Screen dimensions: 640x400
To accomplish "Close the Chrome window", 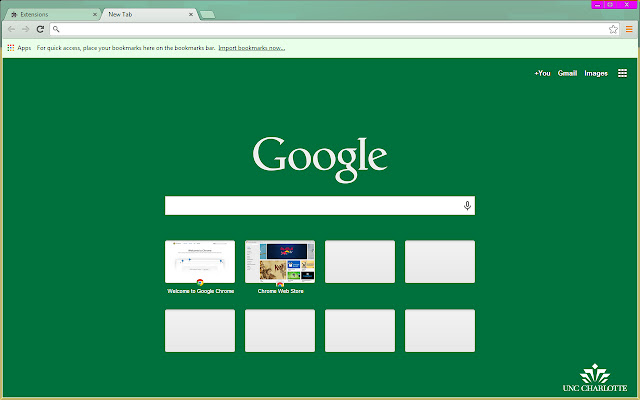I will pos(627,4).
